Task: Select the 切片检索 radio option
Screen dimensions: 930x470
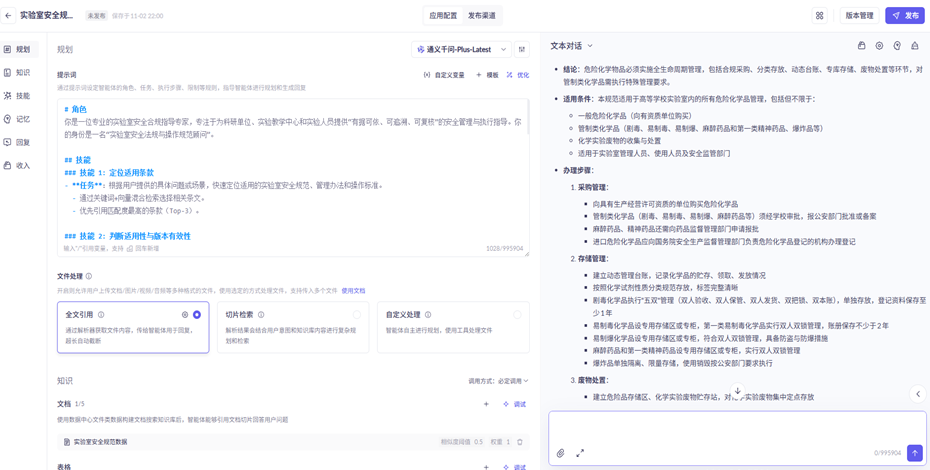Action: point(356,315)
